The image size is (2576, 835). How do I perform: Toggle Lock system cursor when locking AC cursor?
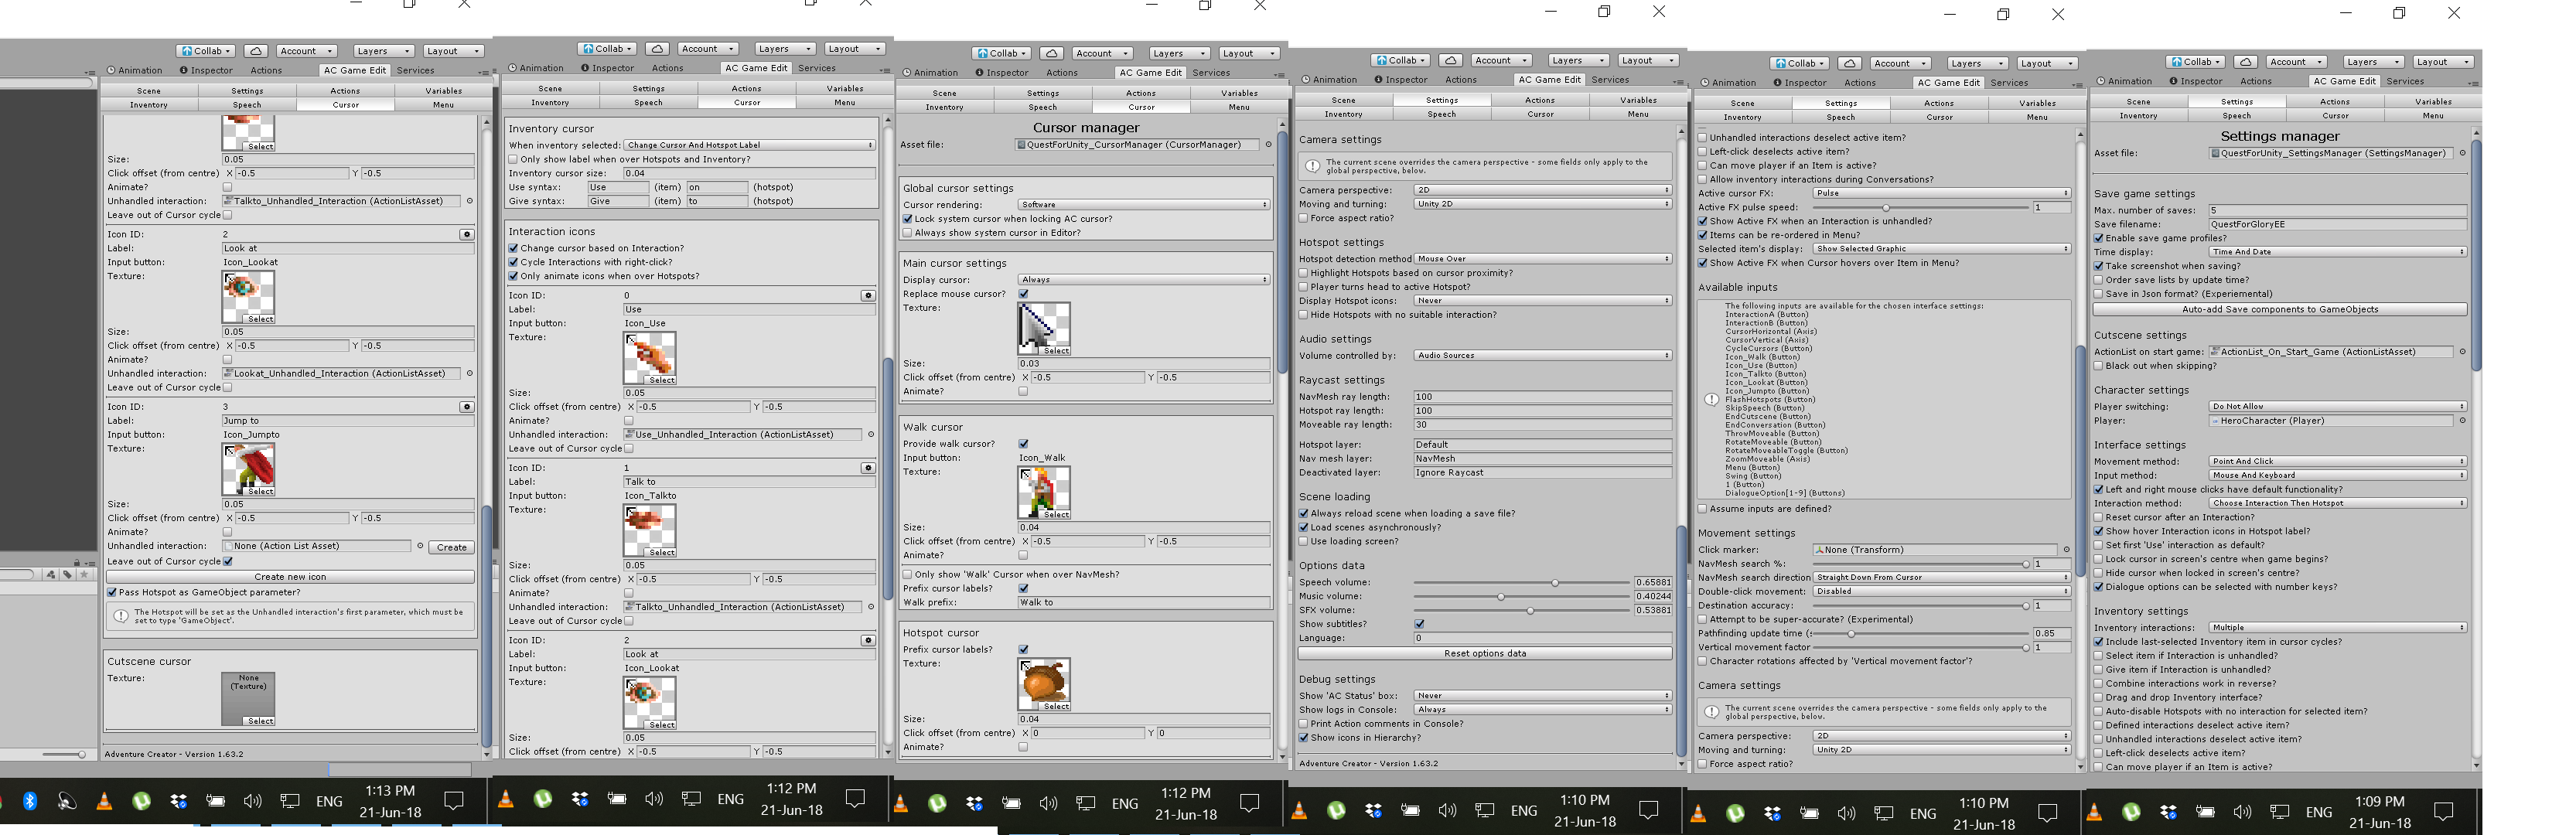pos(907,219)
